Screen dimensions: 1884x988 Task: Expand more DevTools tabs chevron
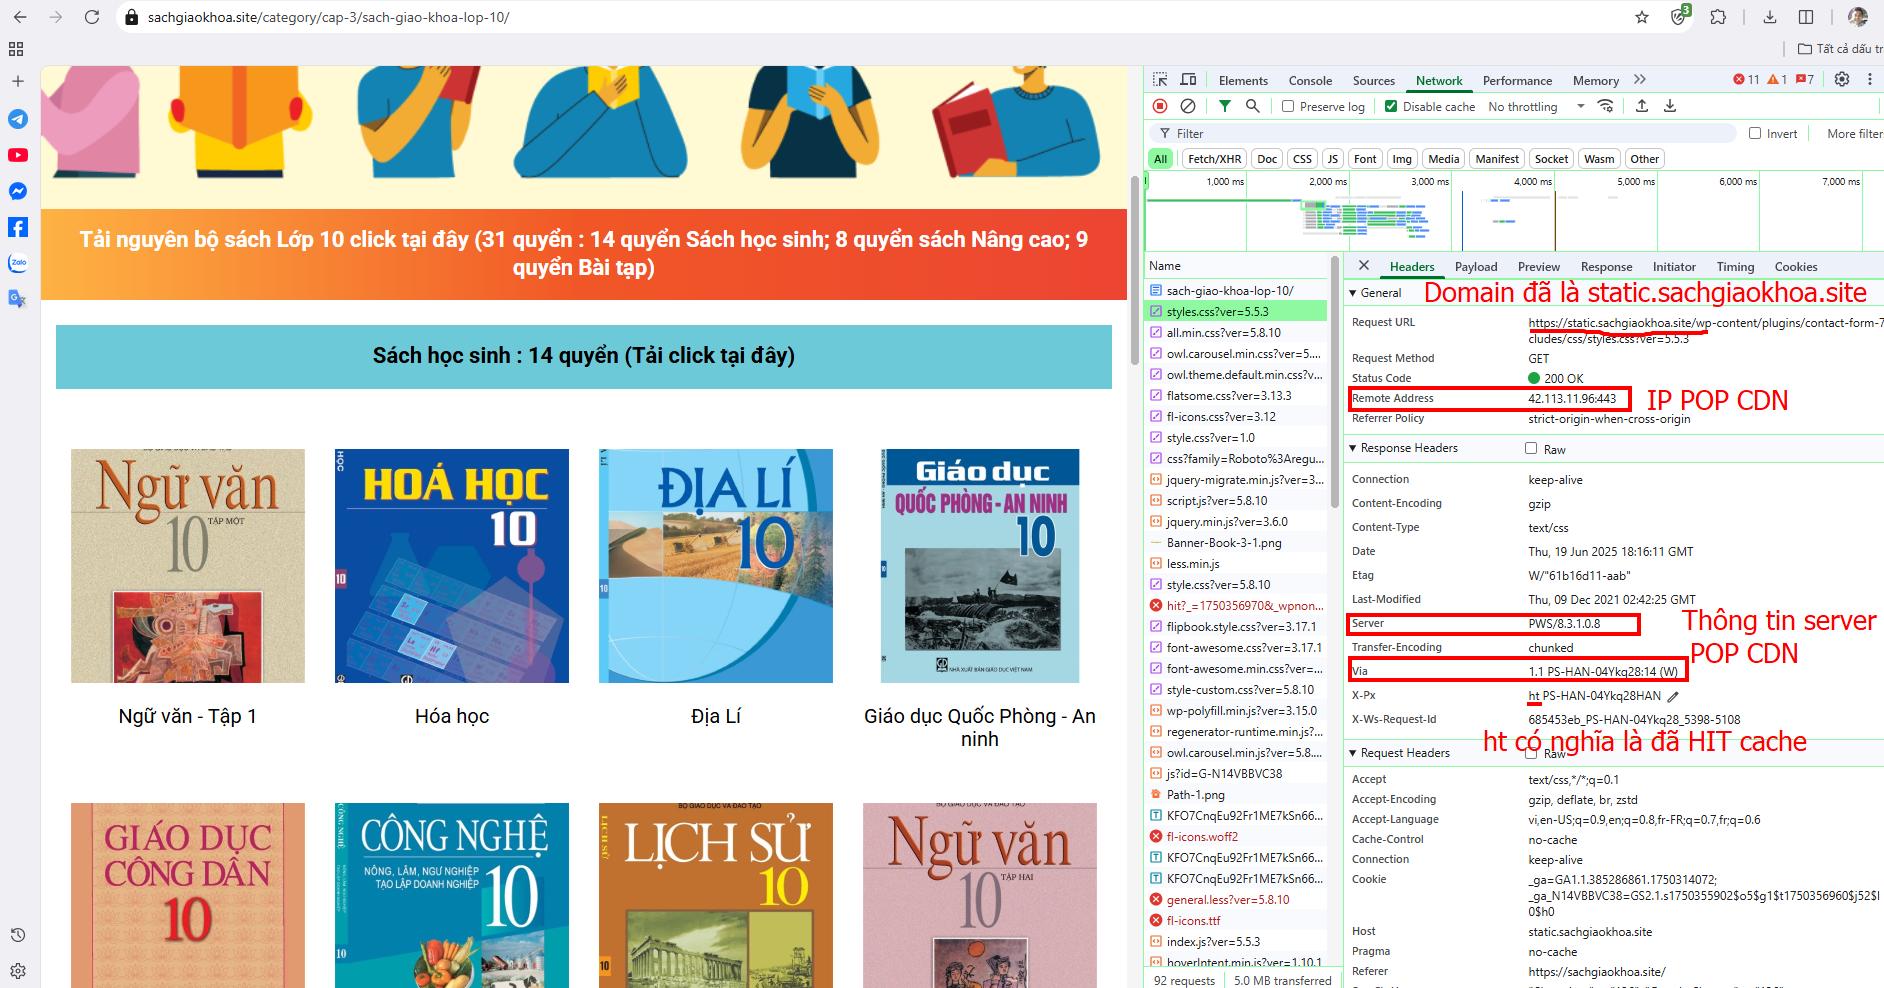pyautogui.click(x=1639, y=80)
